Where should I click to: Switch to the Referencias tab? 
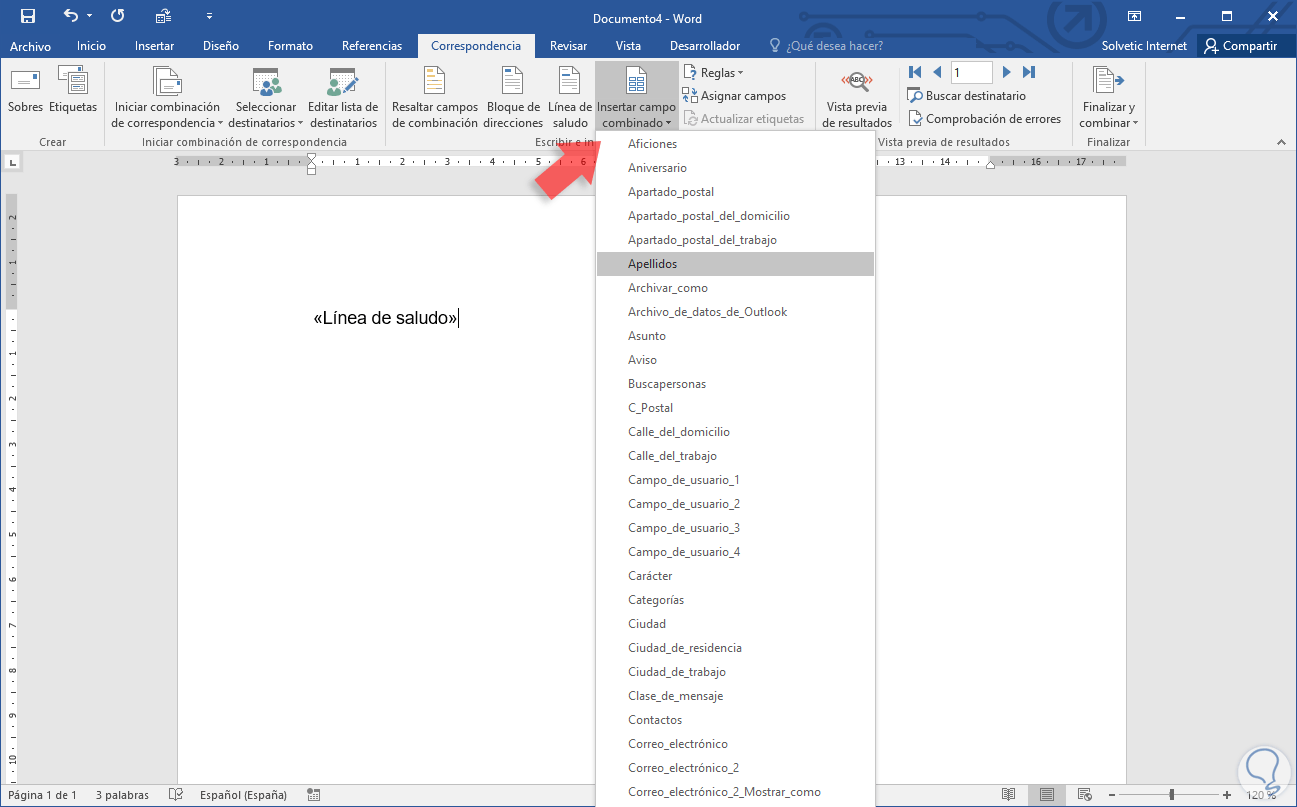click(x=372, y=46)
